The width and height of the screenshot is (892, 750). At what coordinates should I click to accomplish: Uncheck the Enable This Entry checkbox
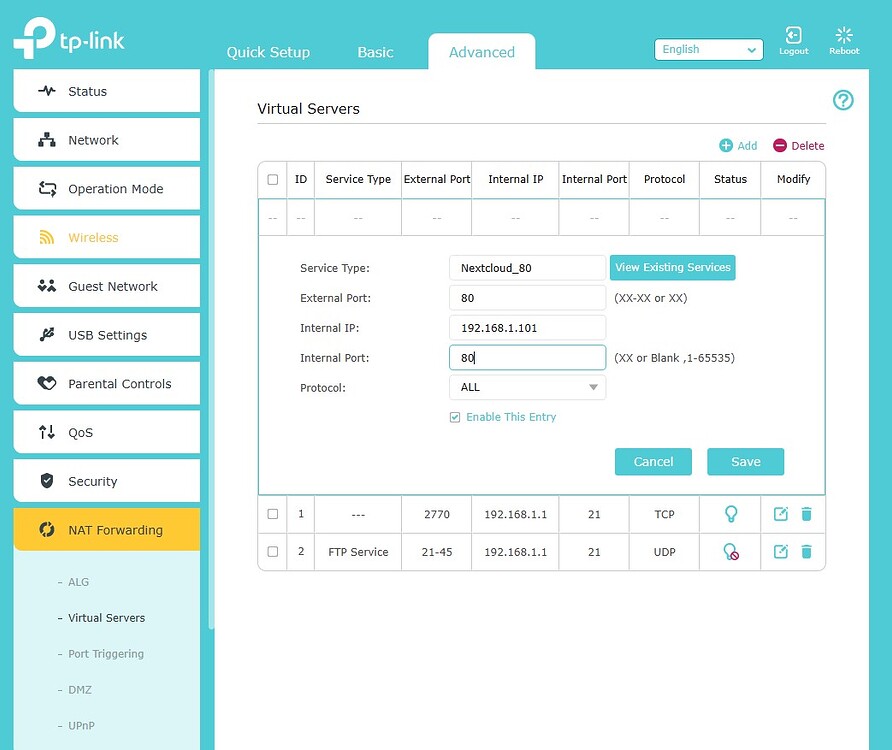455,418
